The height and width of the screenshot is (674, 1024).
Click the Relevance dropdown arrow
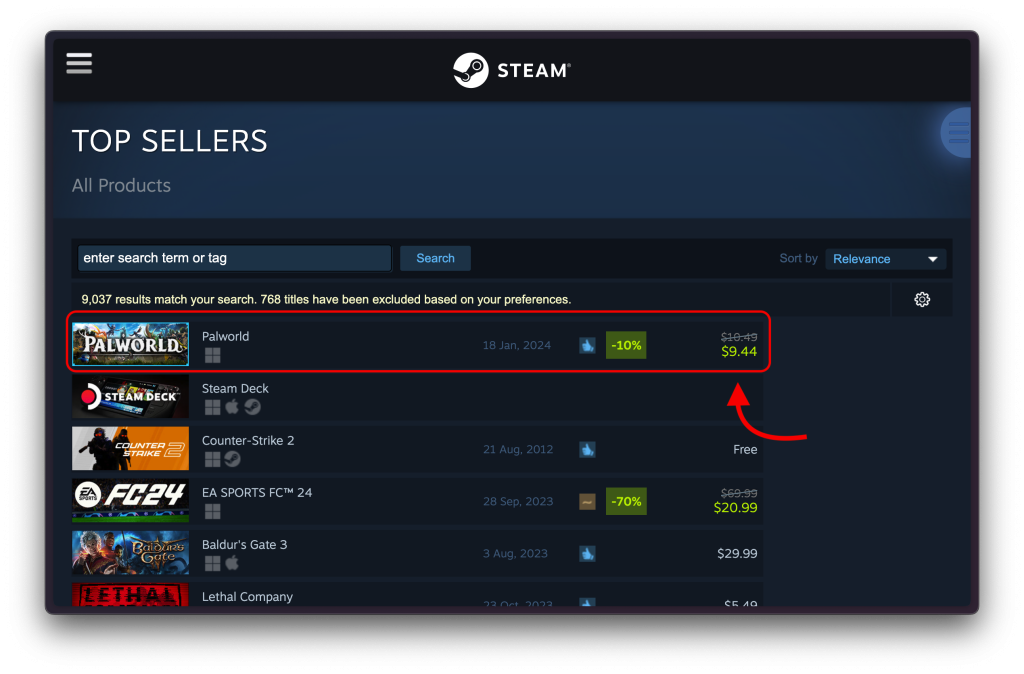click(933, 259)
